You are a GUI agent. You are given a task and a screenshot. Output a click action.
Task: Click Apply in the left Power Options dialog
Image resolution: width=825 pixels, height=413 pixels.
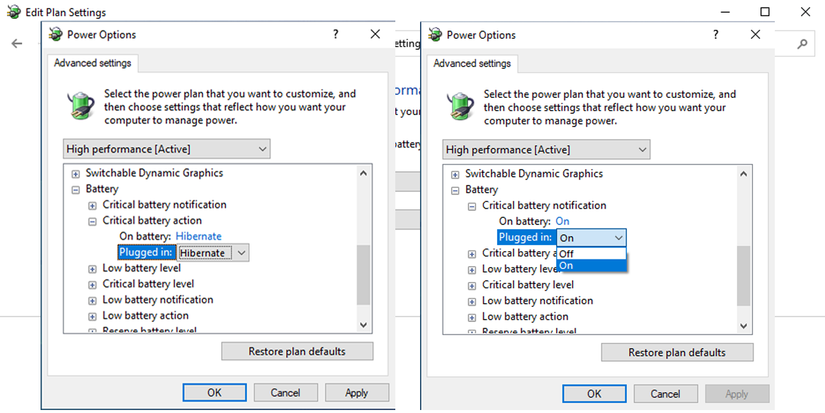357,392
